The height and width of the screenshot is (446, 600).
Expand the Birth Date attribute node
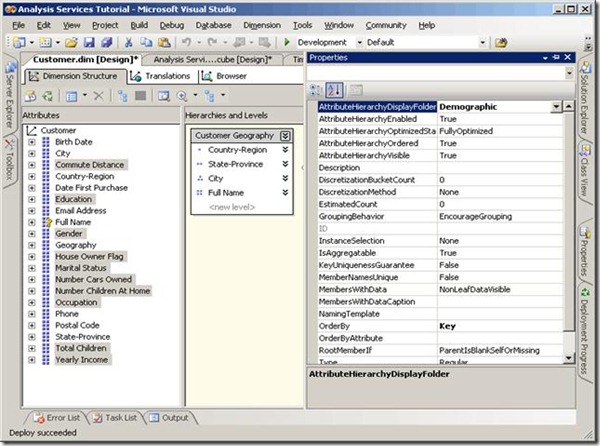pos(32,142)
